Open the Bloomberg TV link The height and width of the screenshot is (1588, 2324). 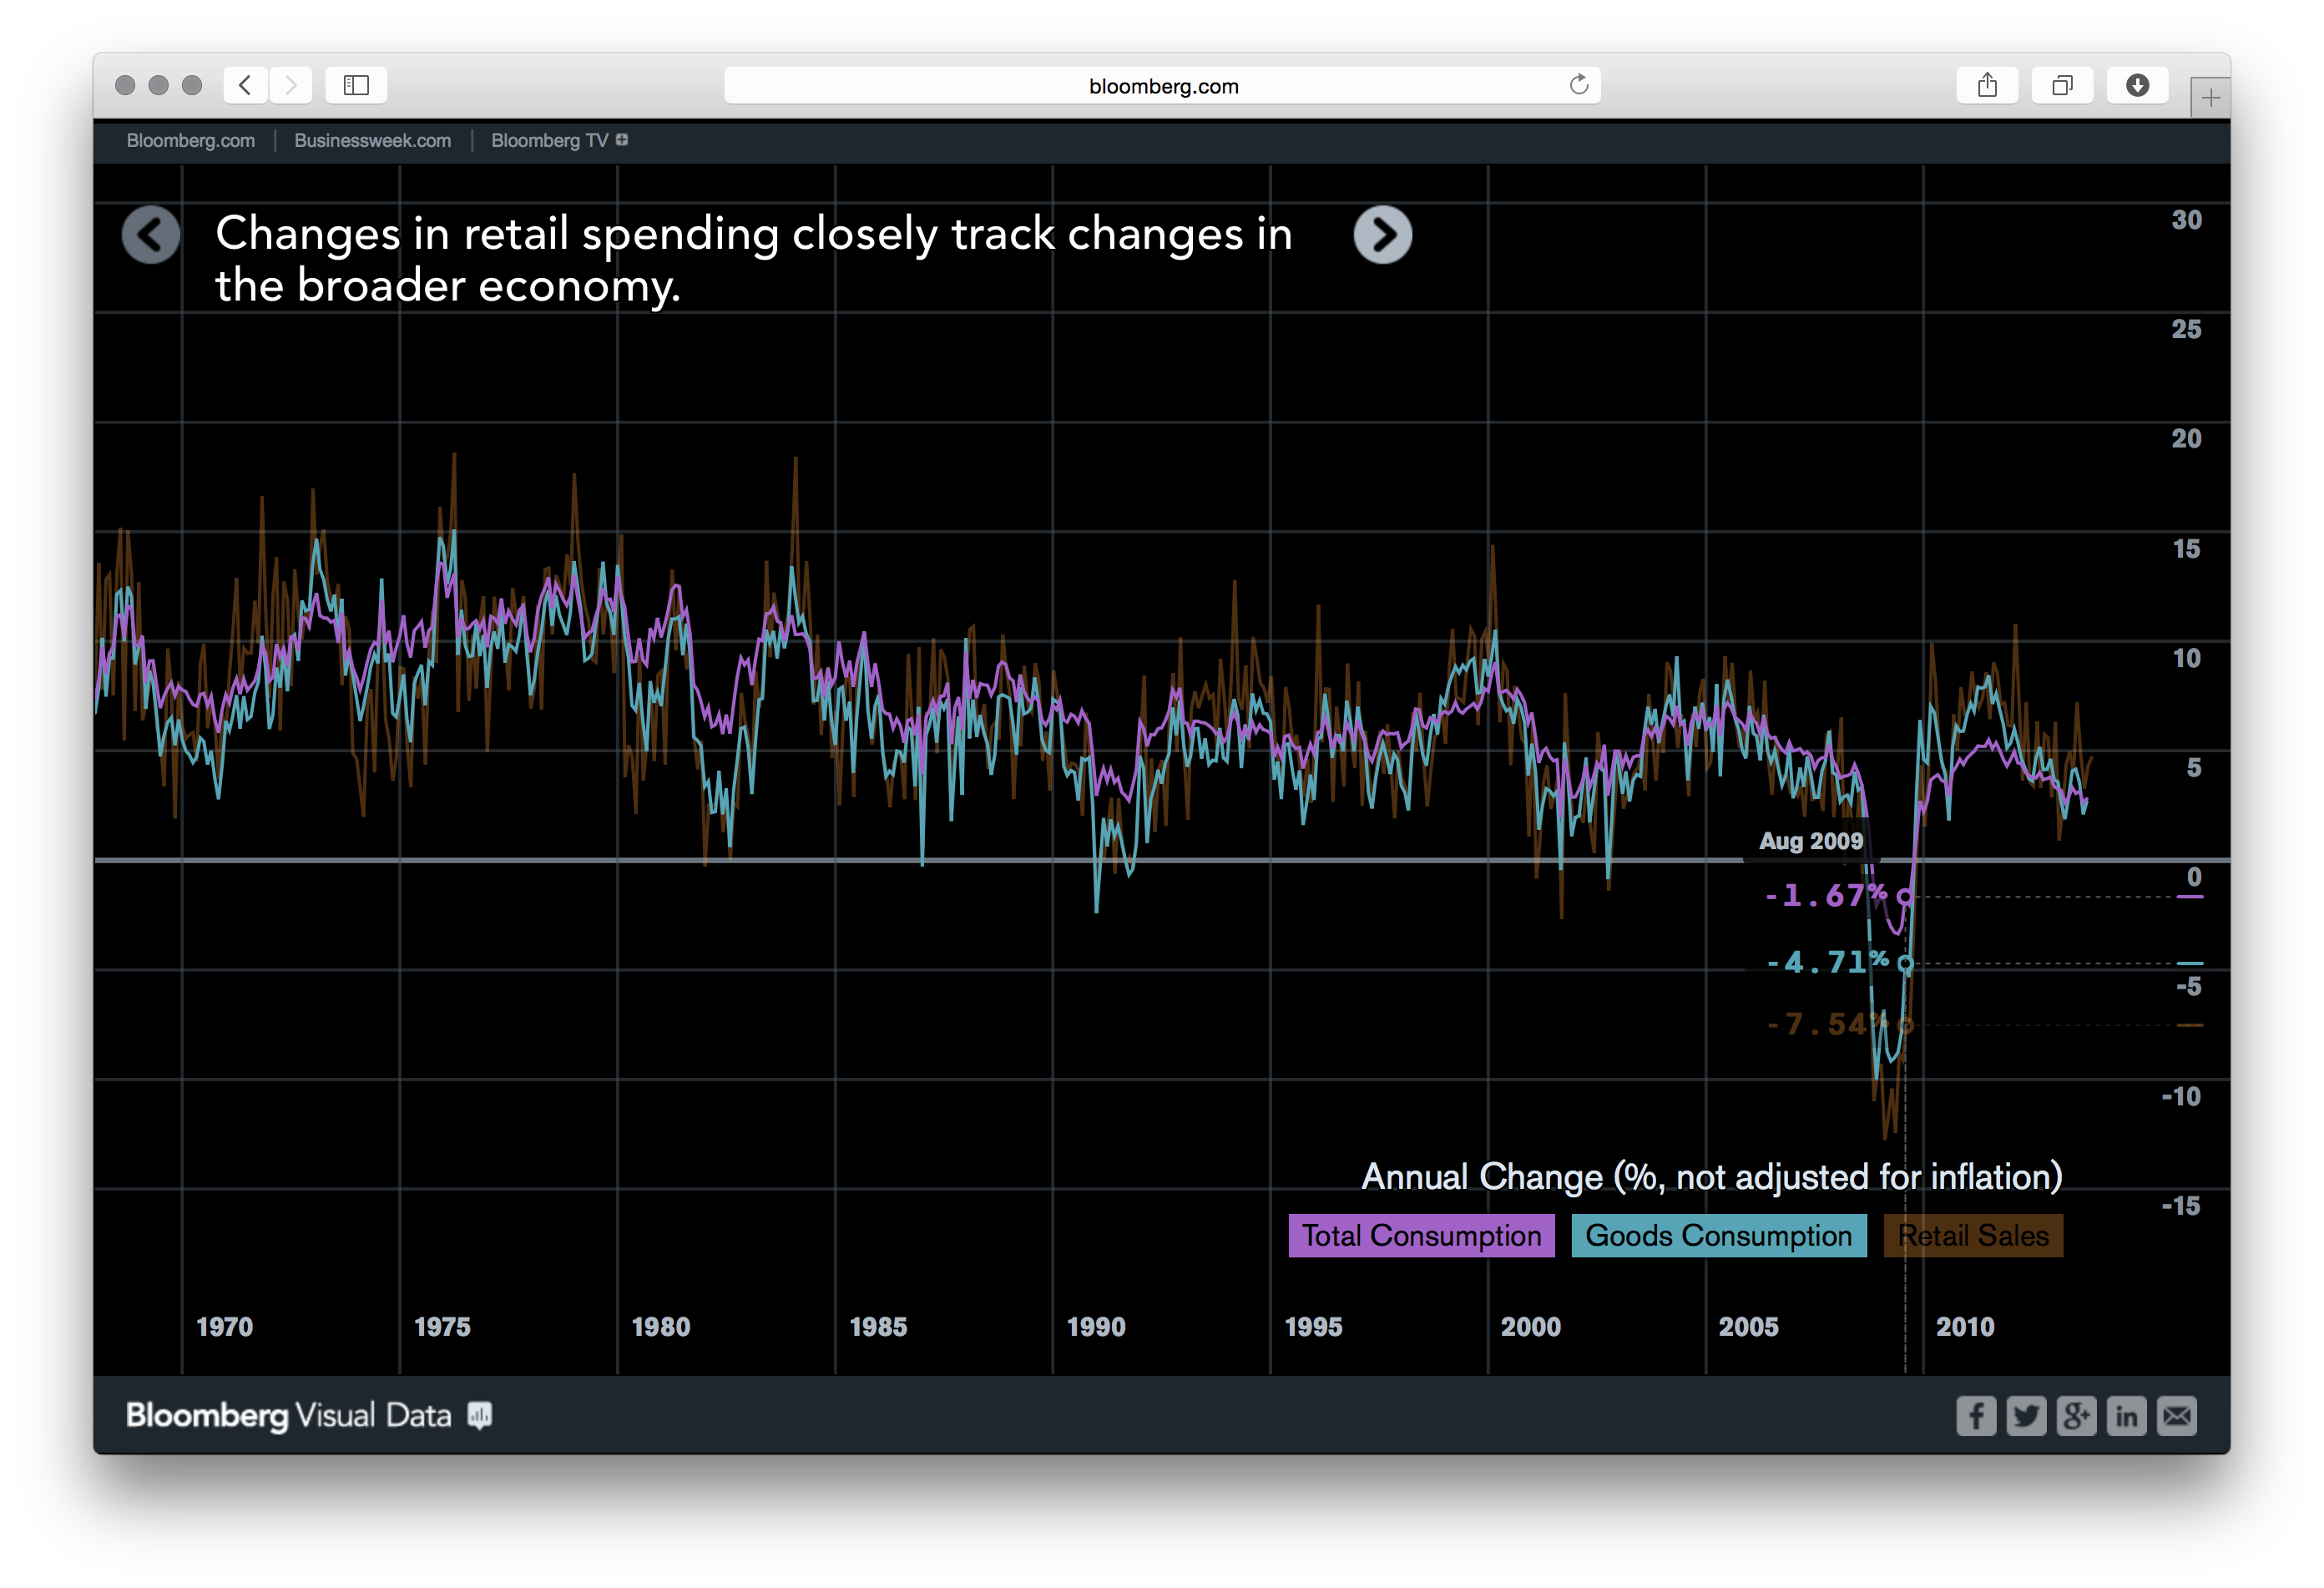[549, 140]
